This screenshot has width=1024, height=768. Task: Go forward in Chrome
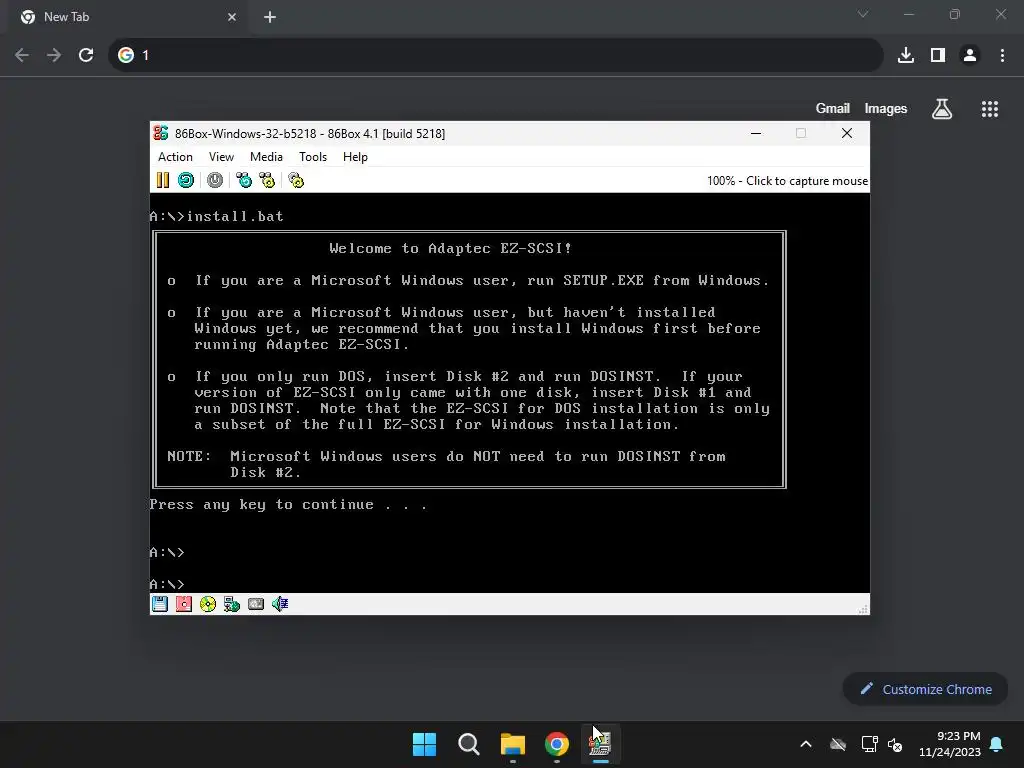[x=54, y=55]
